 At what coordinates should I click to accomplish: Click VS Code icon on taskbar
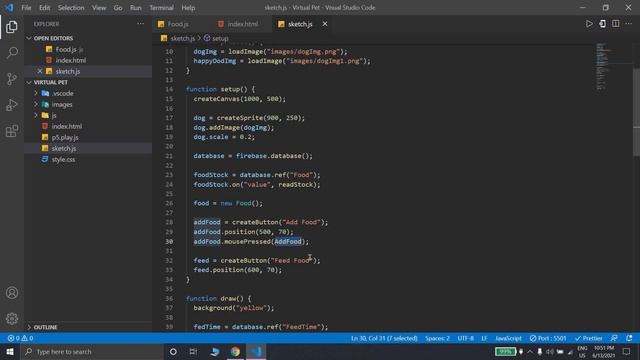click(256, 351)
